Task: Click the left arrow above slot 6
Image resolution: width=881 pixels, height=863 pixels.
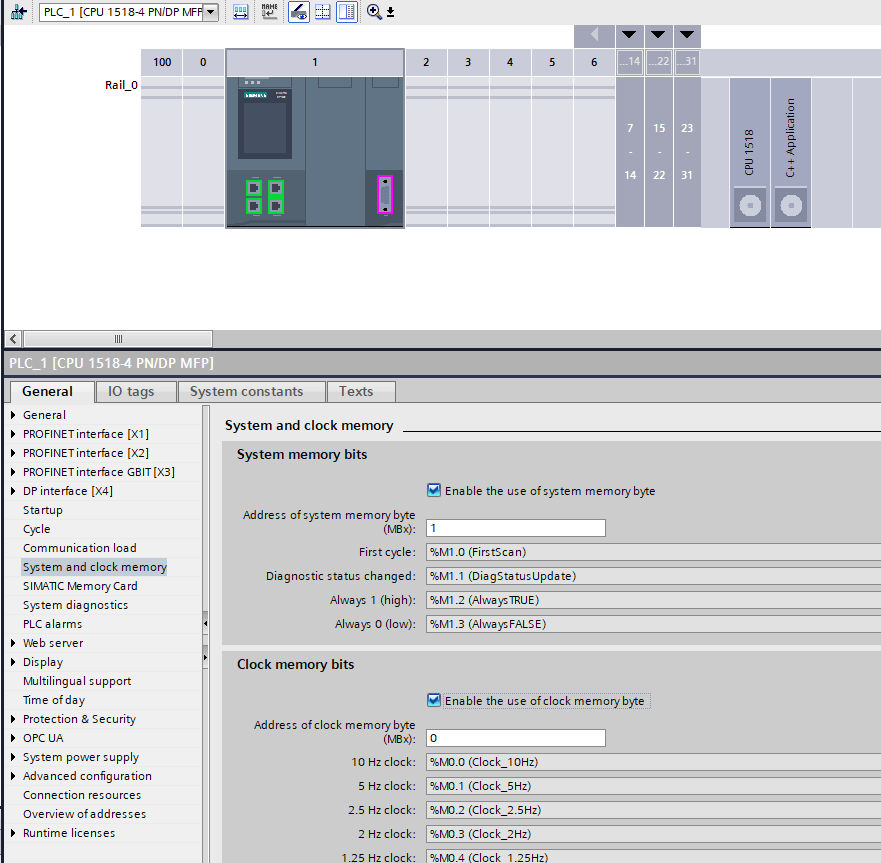Action: [x=594, y=35]
